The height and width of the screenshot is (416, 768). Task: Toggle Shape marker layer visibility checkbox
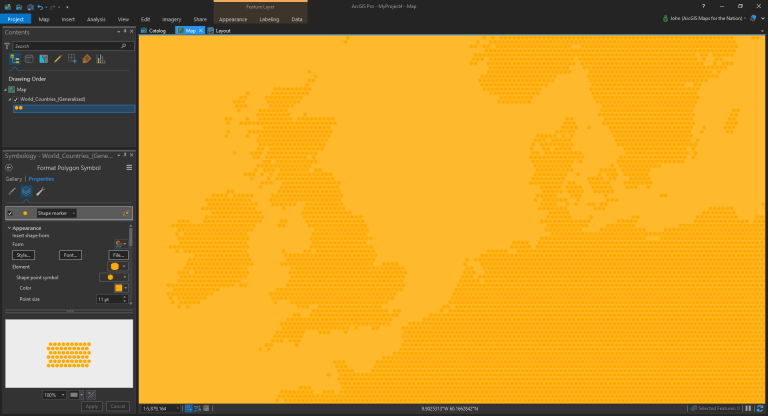tap(10, 213)
